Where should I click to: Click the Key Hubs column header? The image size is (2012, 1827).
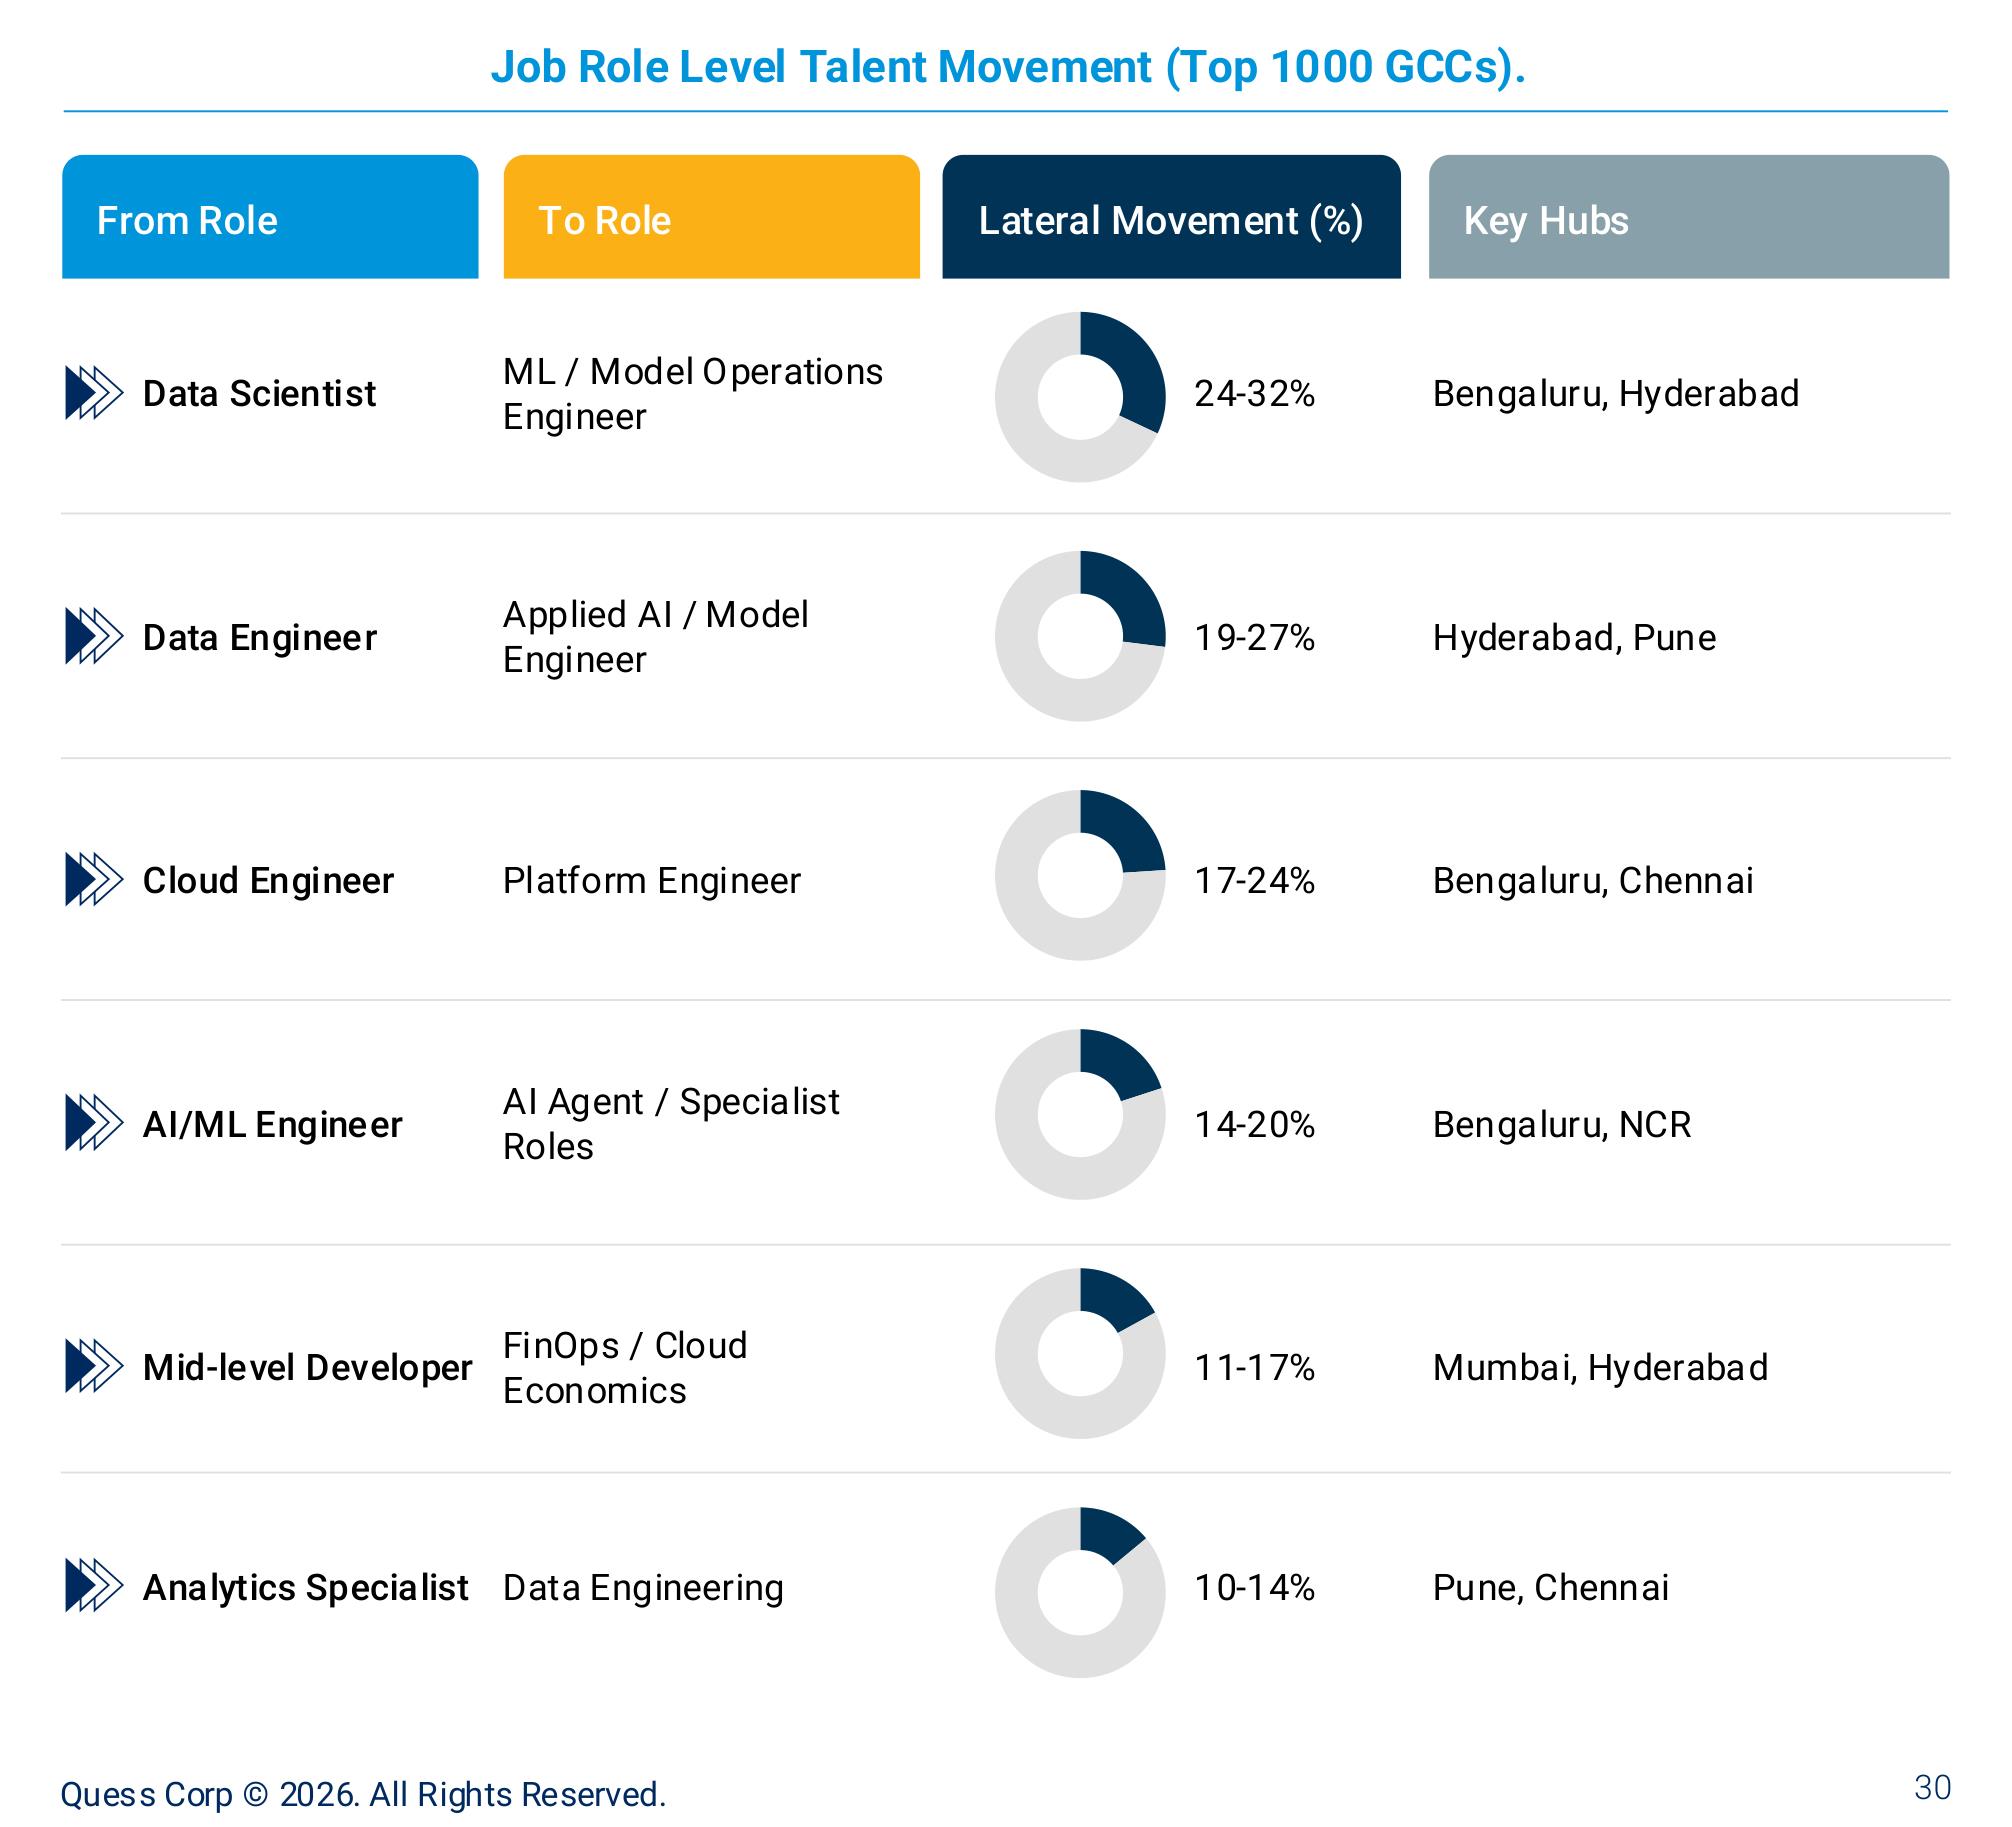tap(1689, 217)
